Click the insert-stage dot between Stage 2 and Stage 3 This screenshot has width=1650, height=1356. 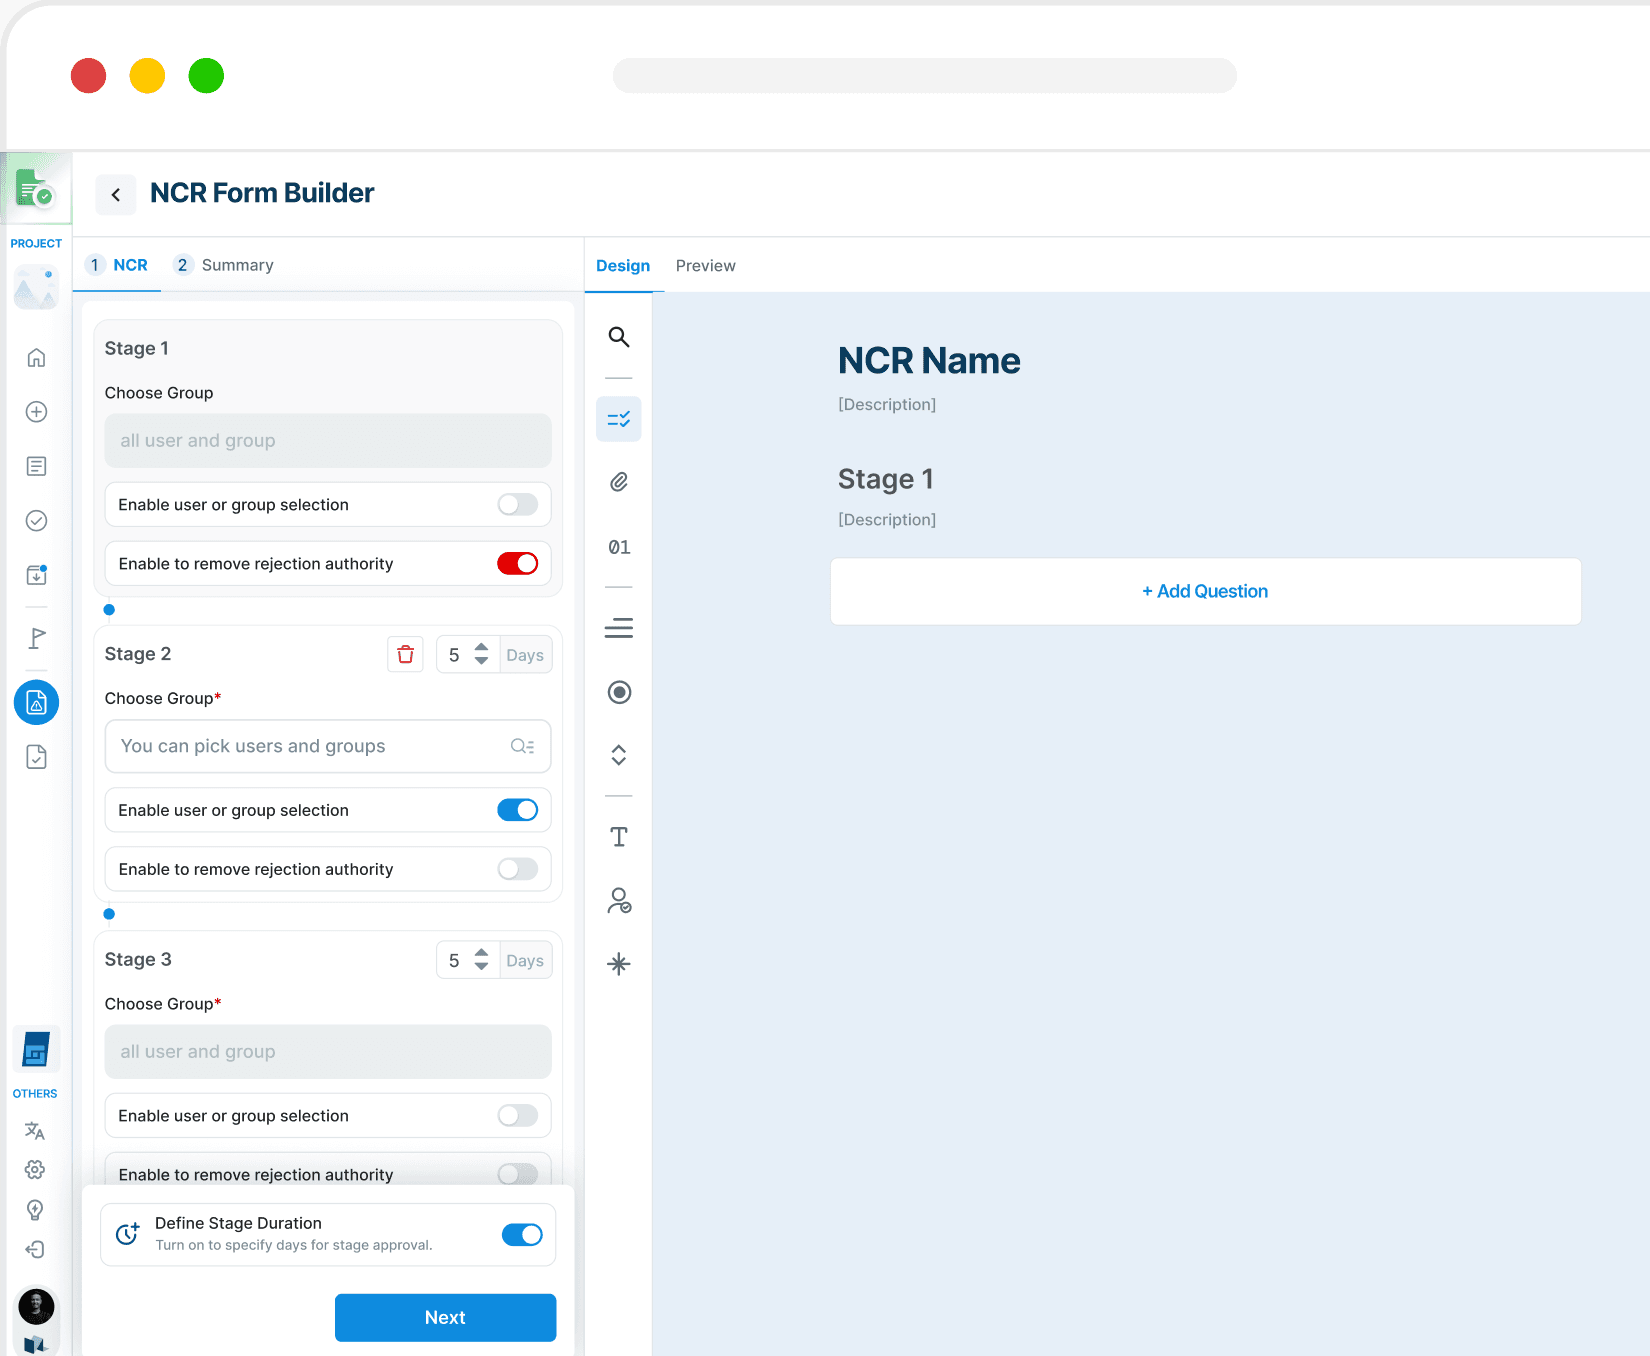click(109, 914)
